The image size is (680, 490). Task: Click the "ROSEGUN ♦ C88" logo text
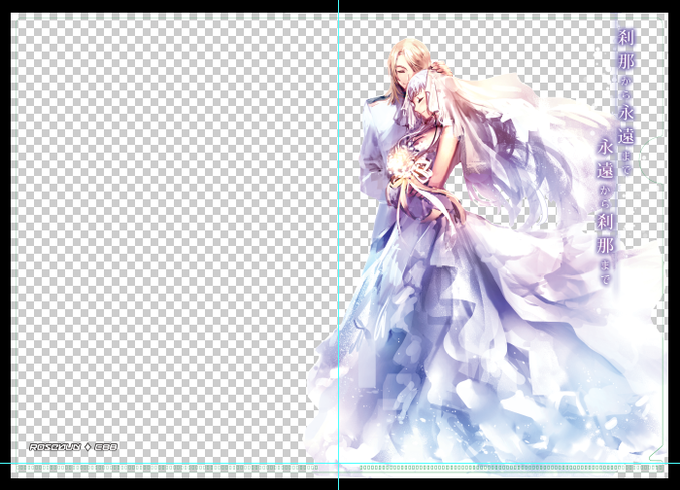[x=73, y=447]
